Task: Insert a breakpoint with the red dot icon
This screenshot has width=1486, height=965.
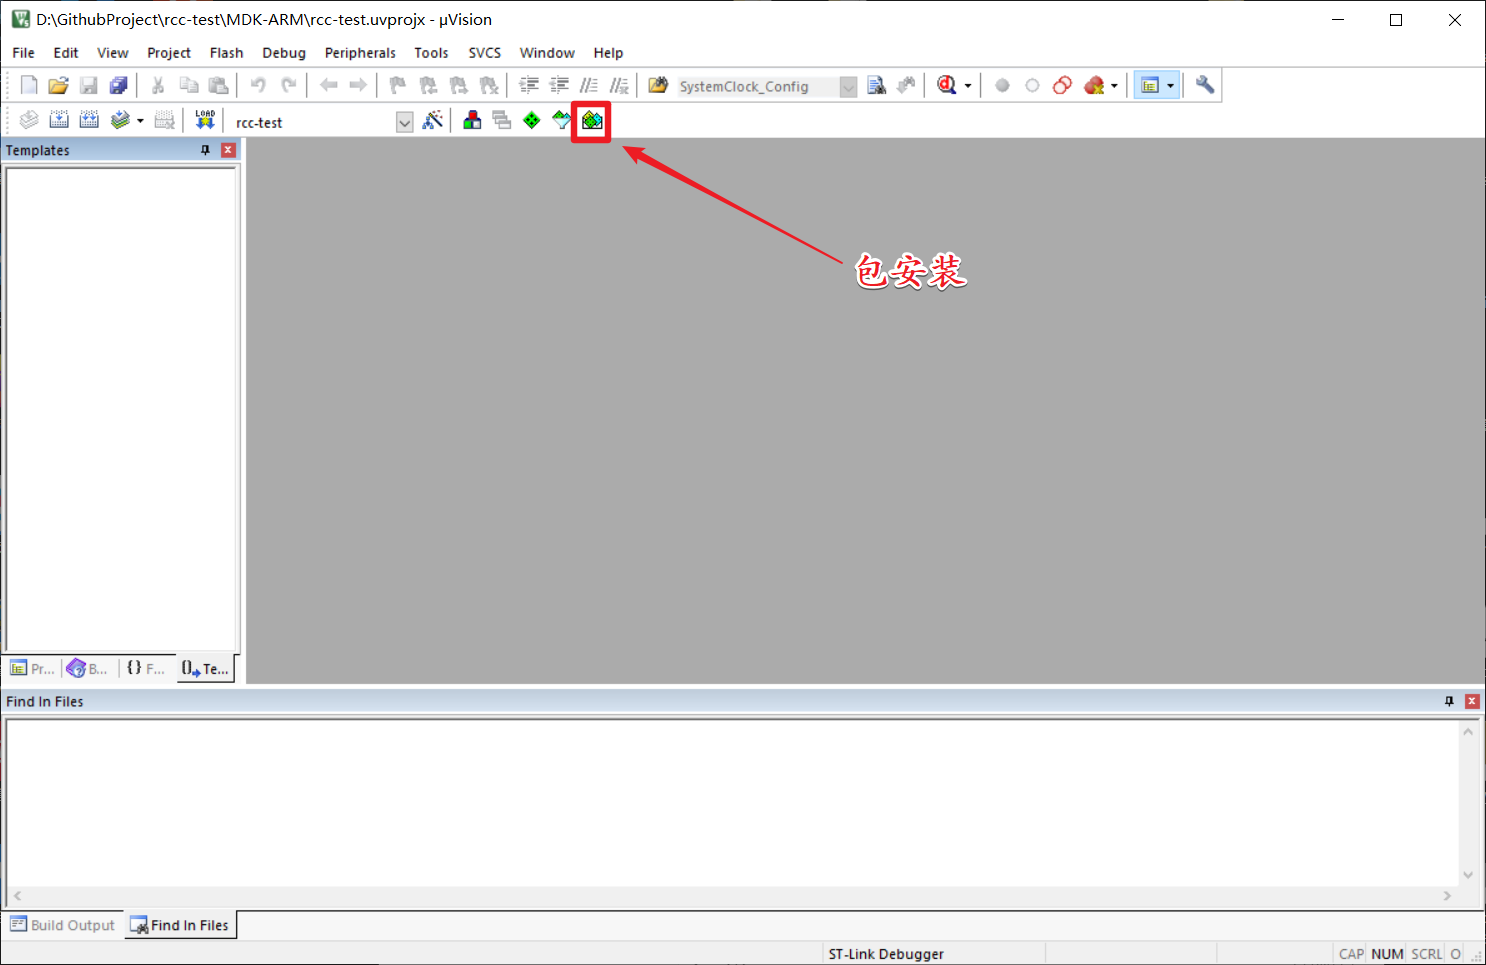Action: click(x=1002, y=86)
